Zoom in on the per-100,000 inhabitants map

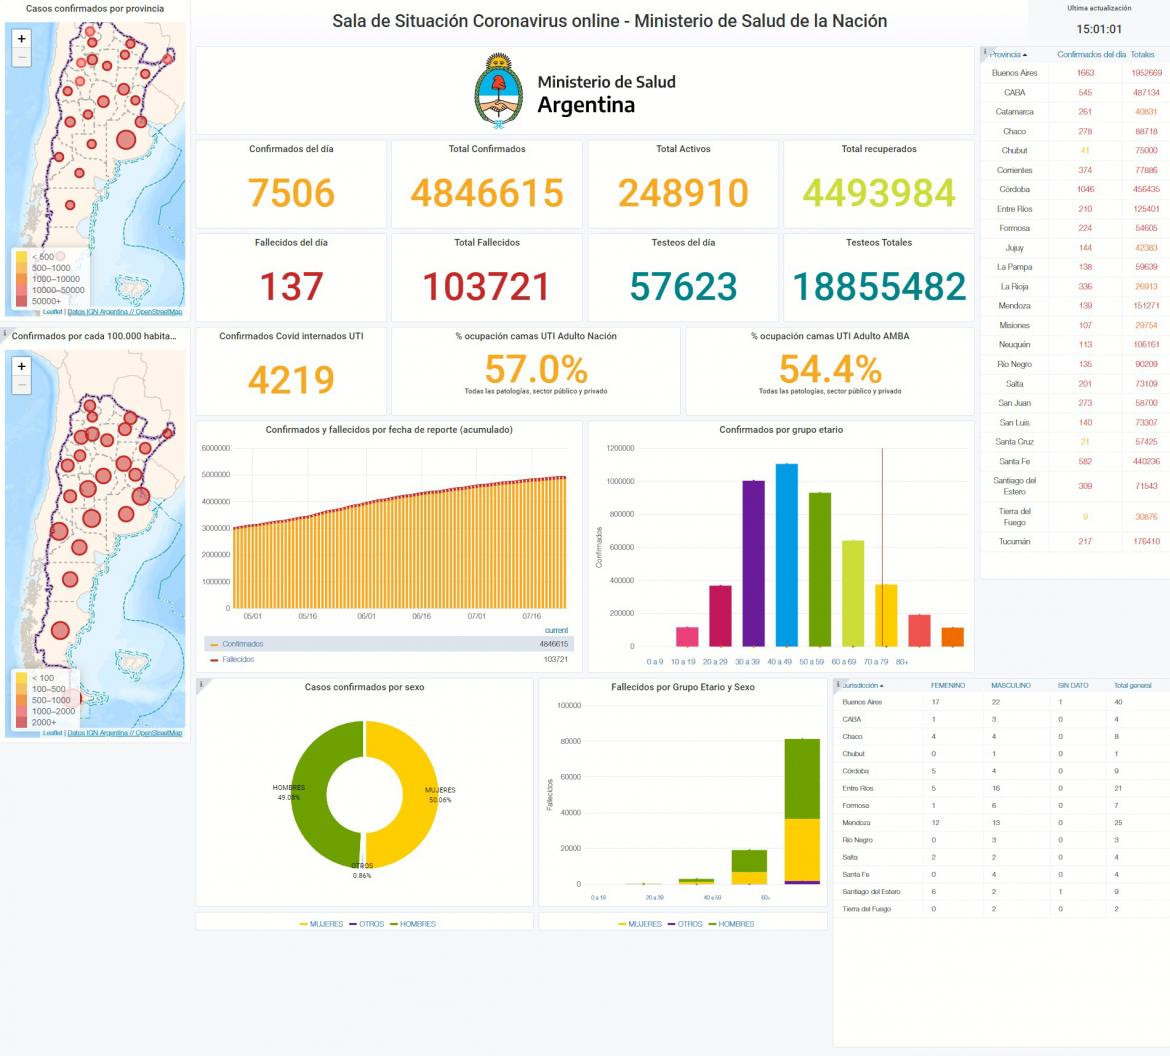(x=22, y=366)
